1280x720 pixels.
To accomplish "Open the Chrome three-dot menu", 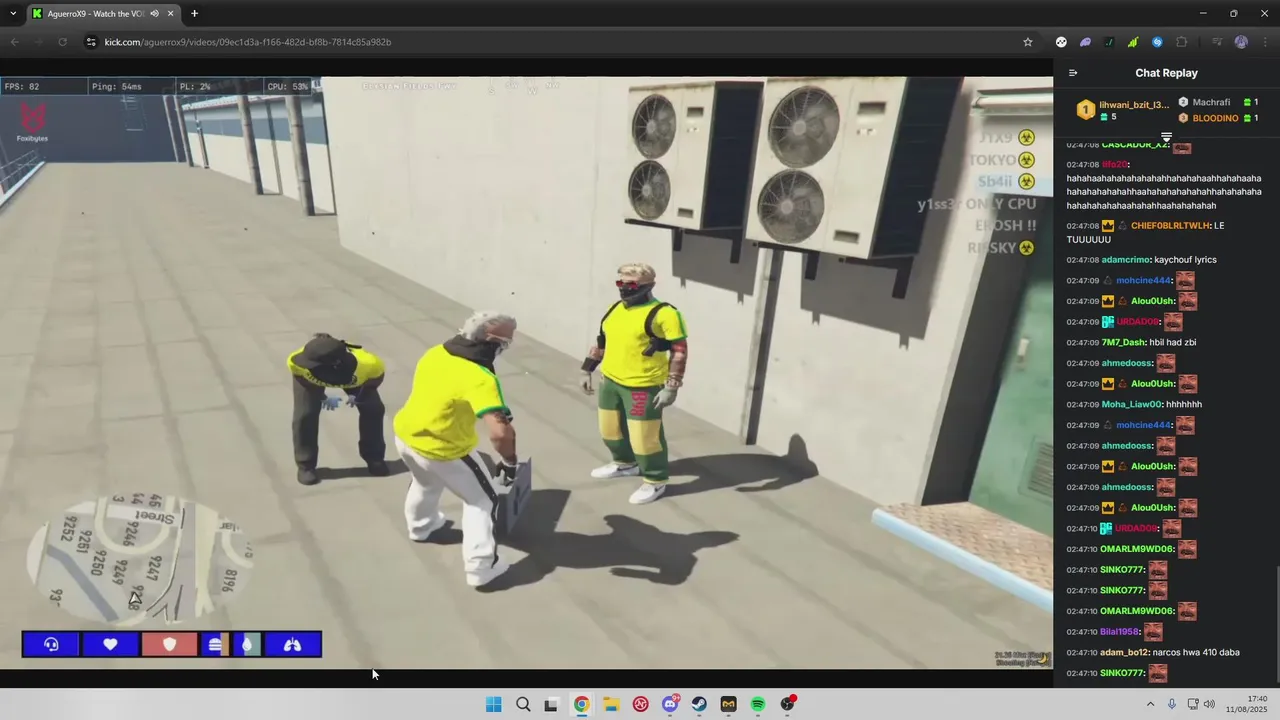I will pyautogui.click(x=1264, y=42).
